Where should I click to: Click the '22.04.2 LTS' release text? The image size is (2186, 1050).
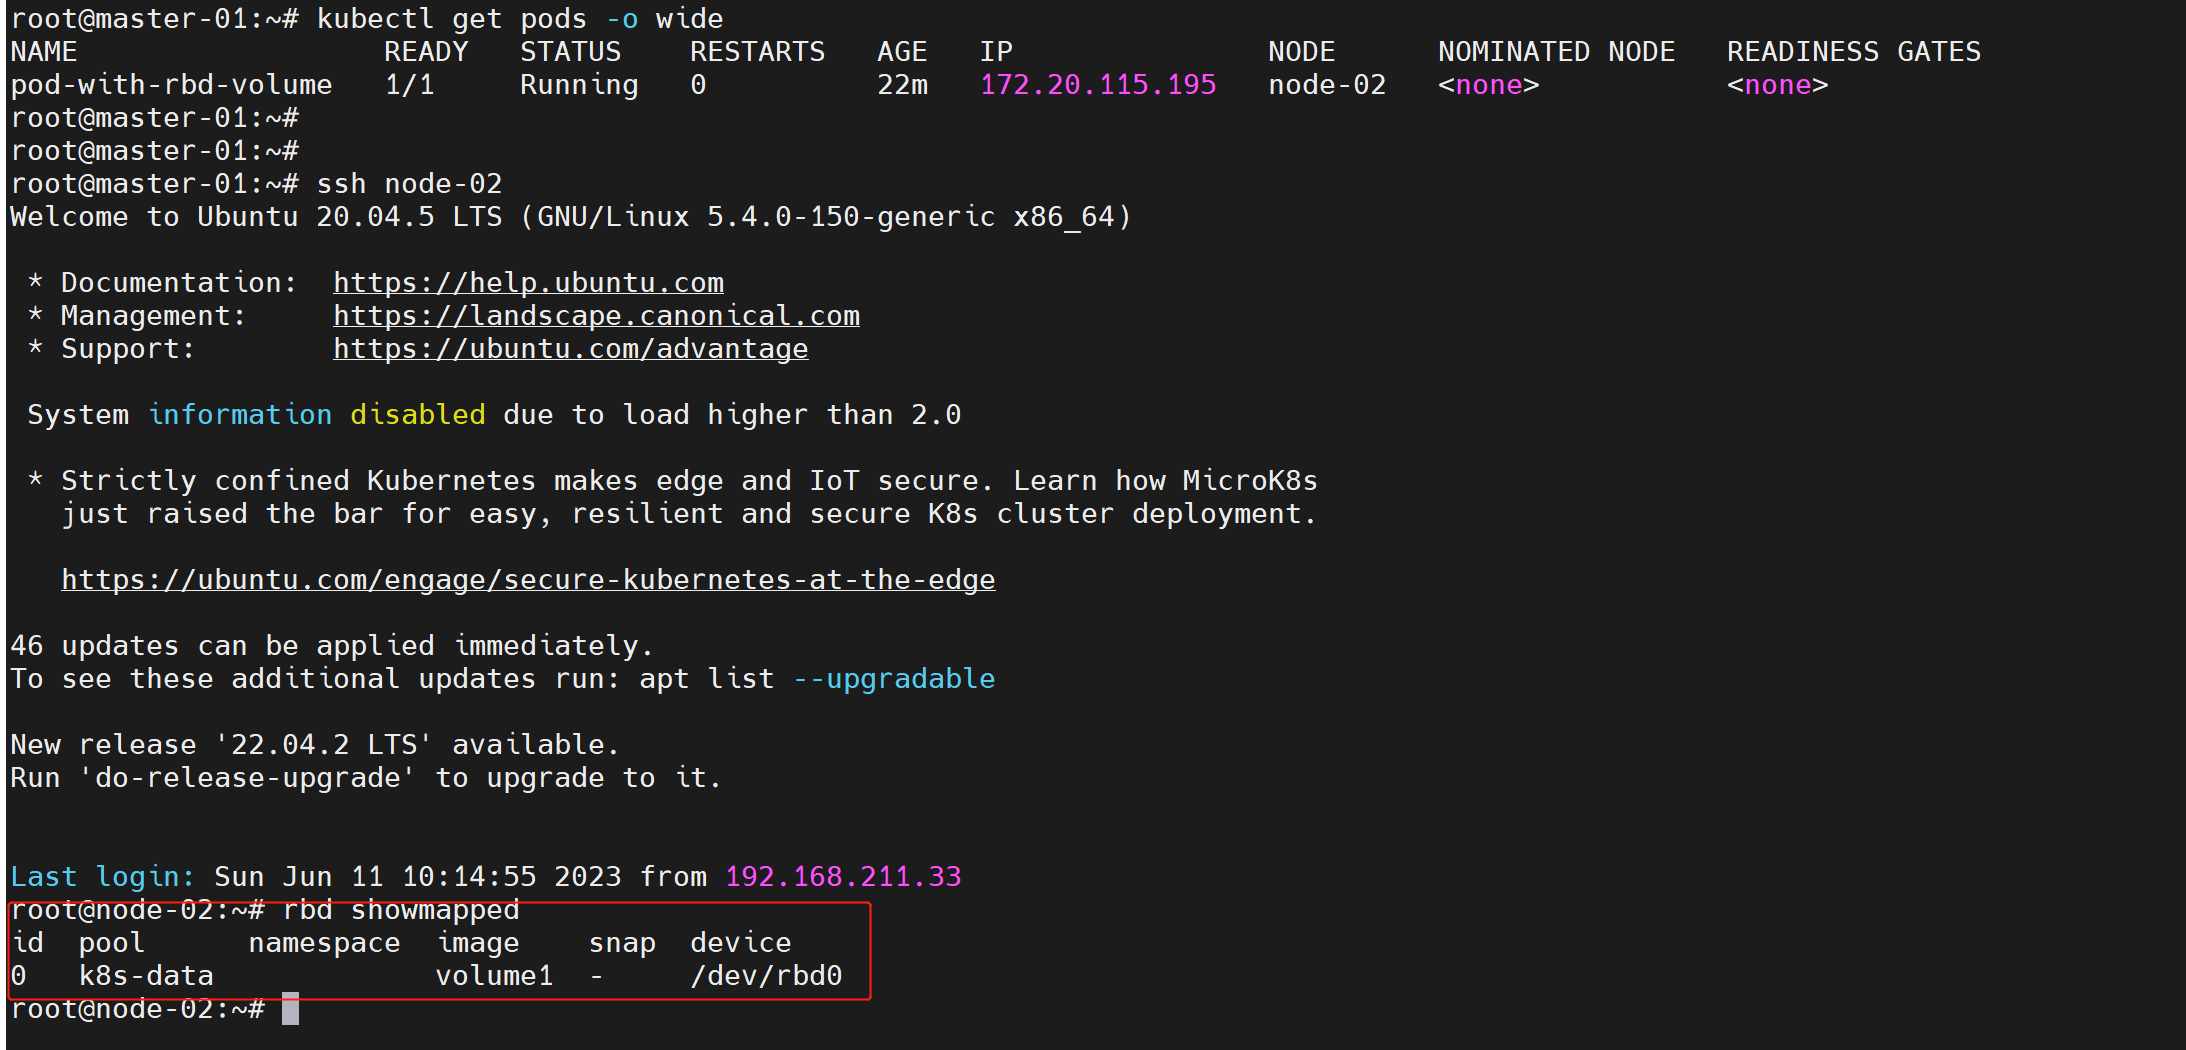point(324,745)
